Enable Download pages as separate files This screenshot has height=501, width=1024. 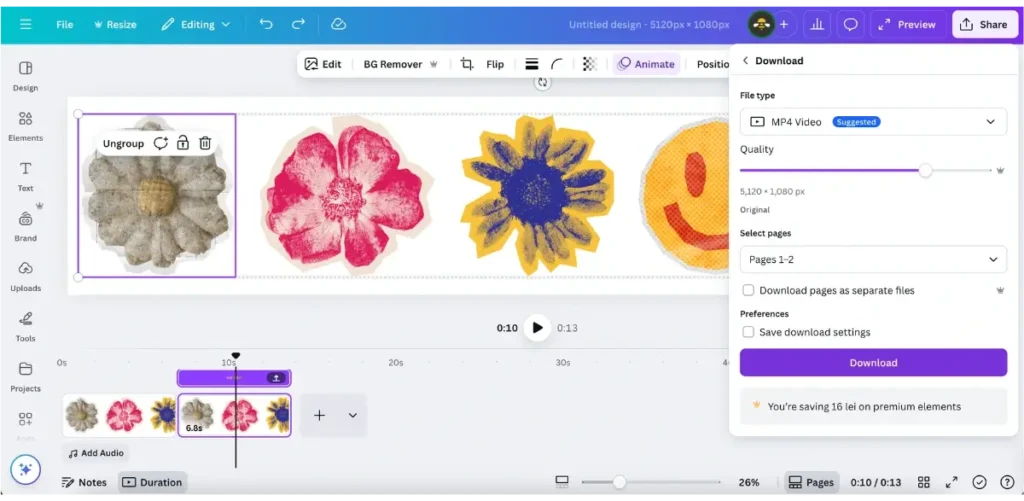tap(748, 290)
